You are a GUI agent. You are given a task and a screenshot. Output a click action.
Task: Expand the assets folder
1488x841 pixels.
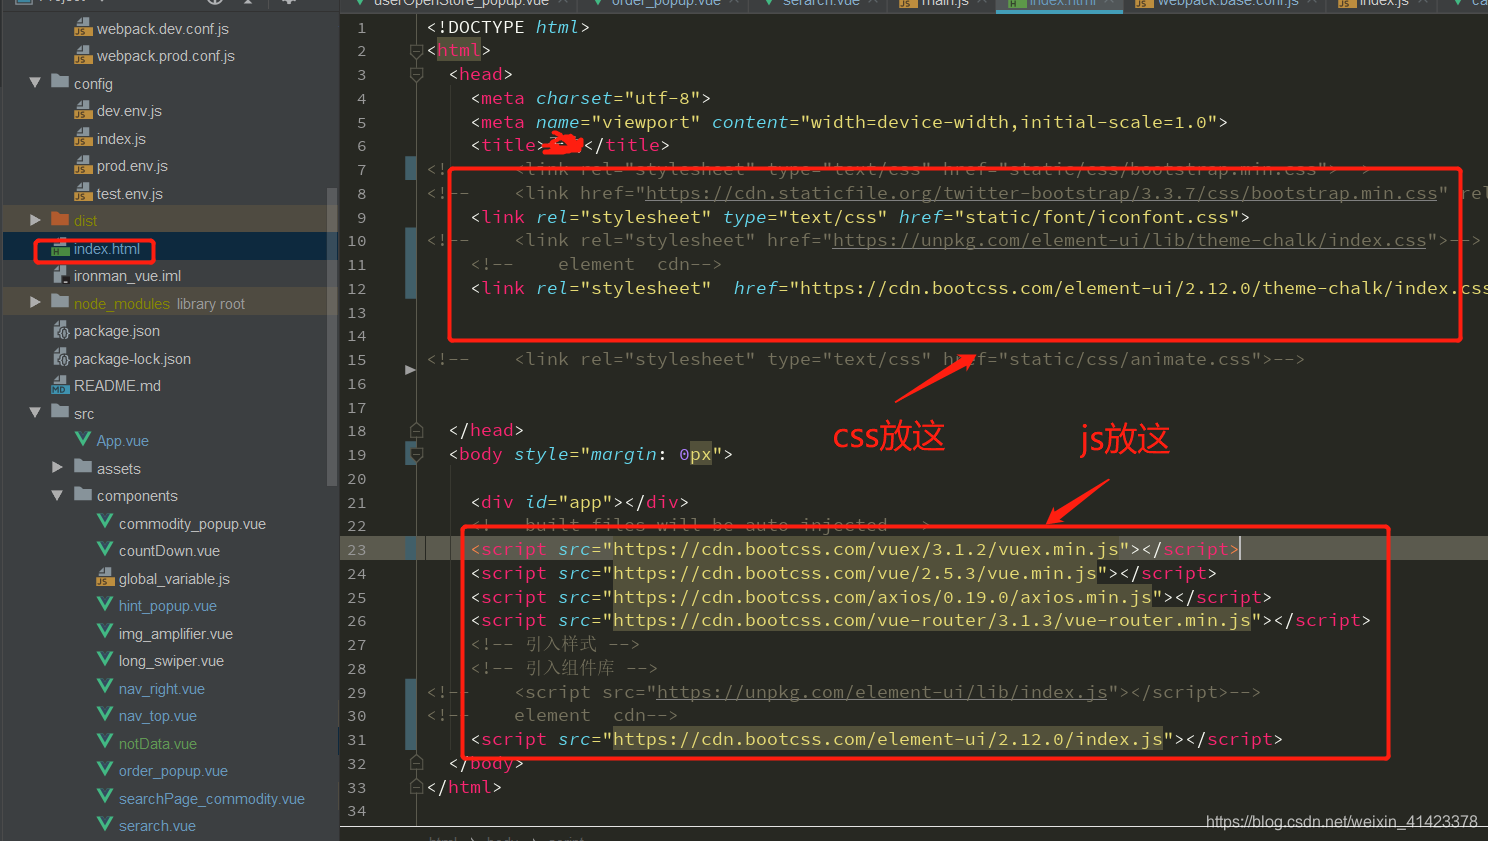(57, 467)
